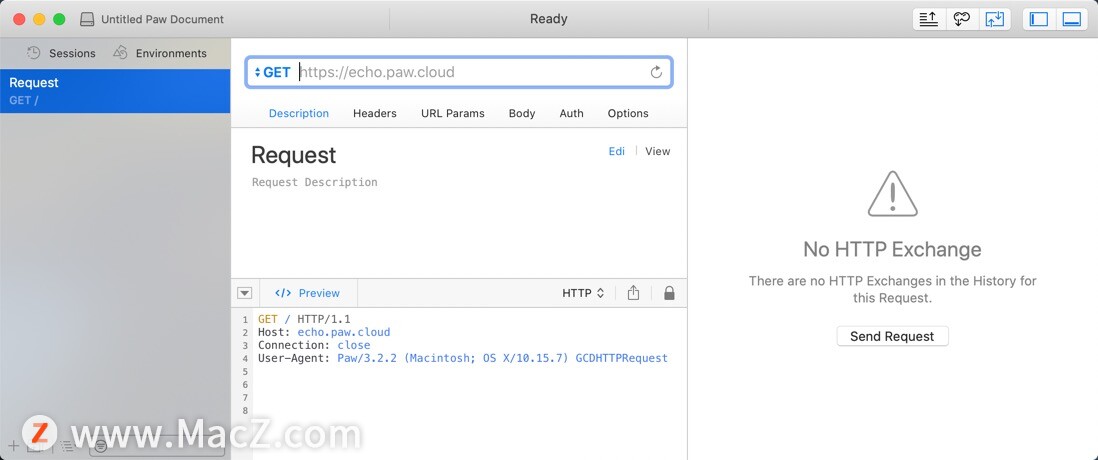Toggle the lock icon in preview bar
This screenshot has height=460, width=1098.
(669, 293)
